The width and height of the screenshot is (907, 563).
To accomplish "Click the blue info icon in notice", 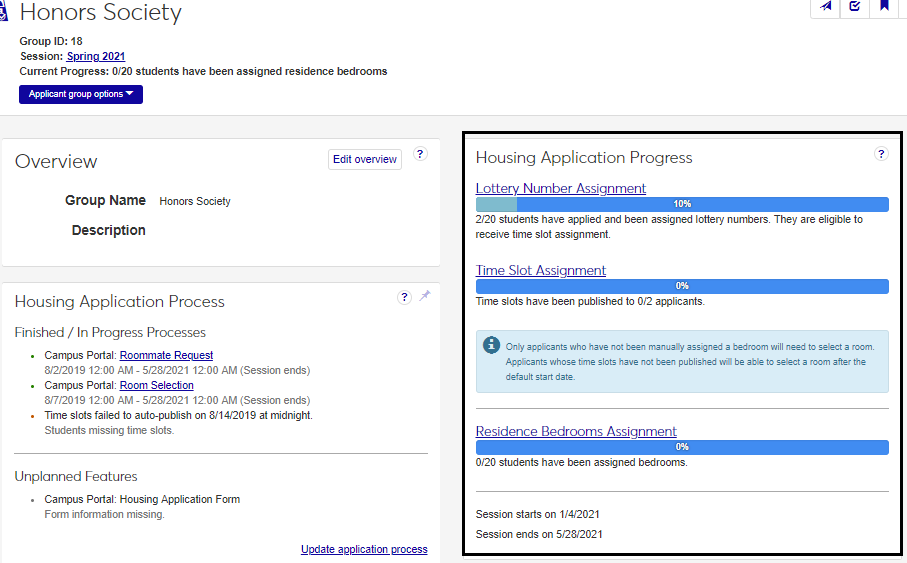I will click(x=491, y=345).
